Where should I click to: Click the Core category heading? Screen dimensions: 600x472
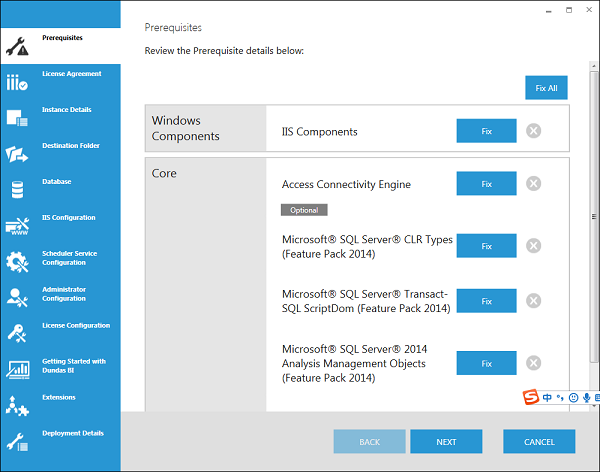coord(164,173)
